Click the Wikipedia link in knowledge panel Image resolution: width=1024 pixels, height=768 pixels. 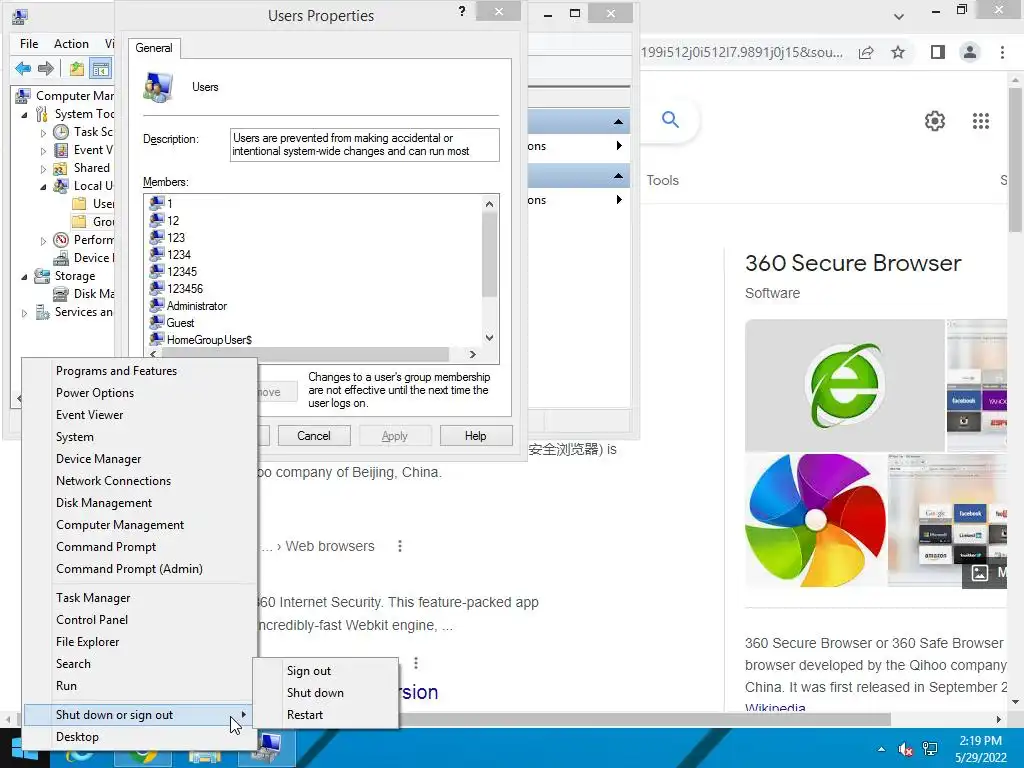[x=775, y=708]
